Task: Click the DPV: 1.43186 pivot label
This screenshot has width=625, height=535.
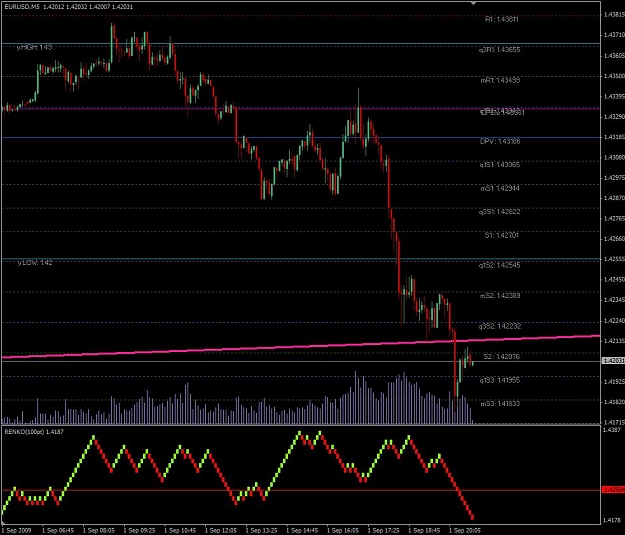Action: tap(500, 142)
